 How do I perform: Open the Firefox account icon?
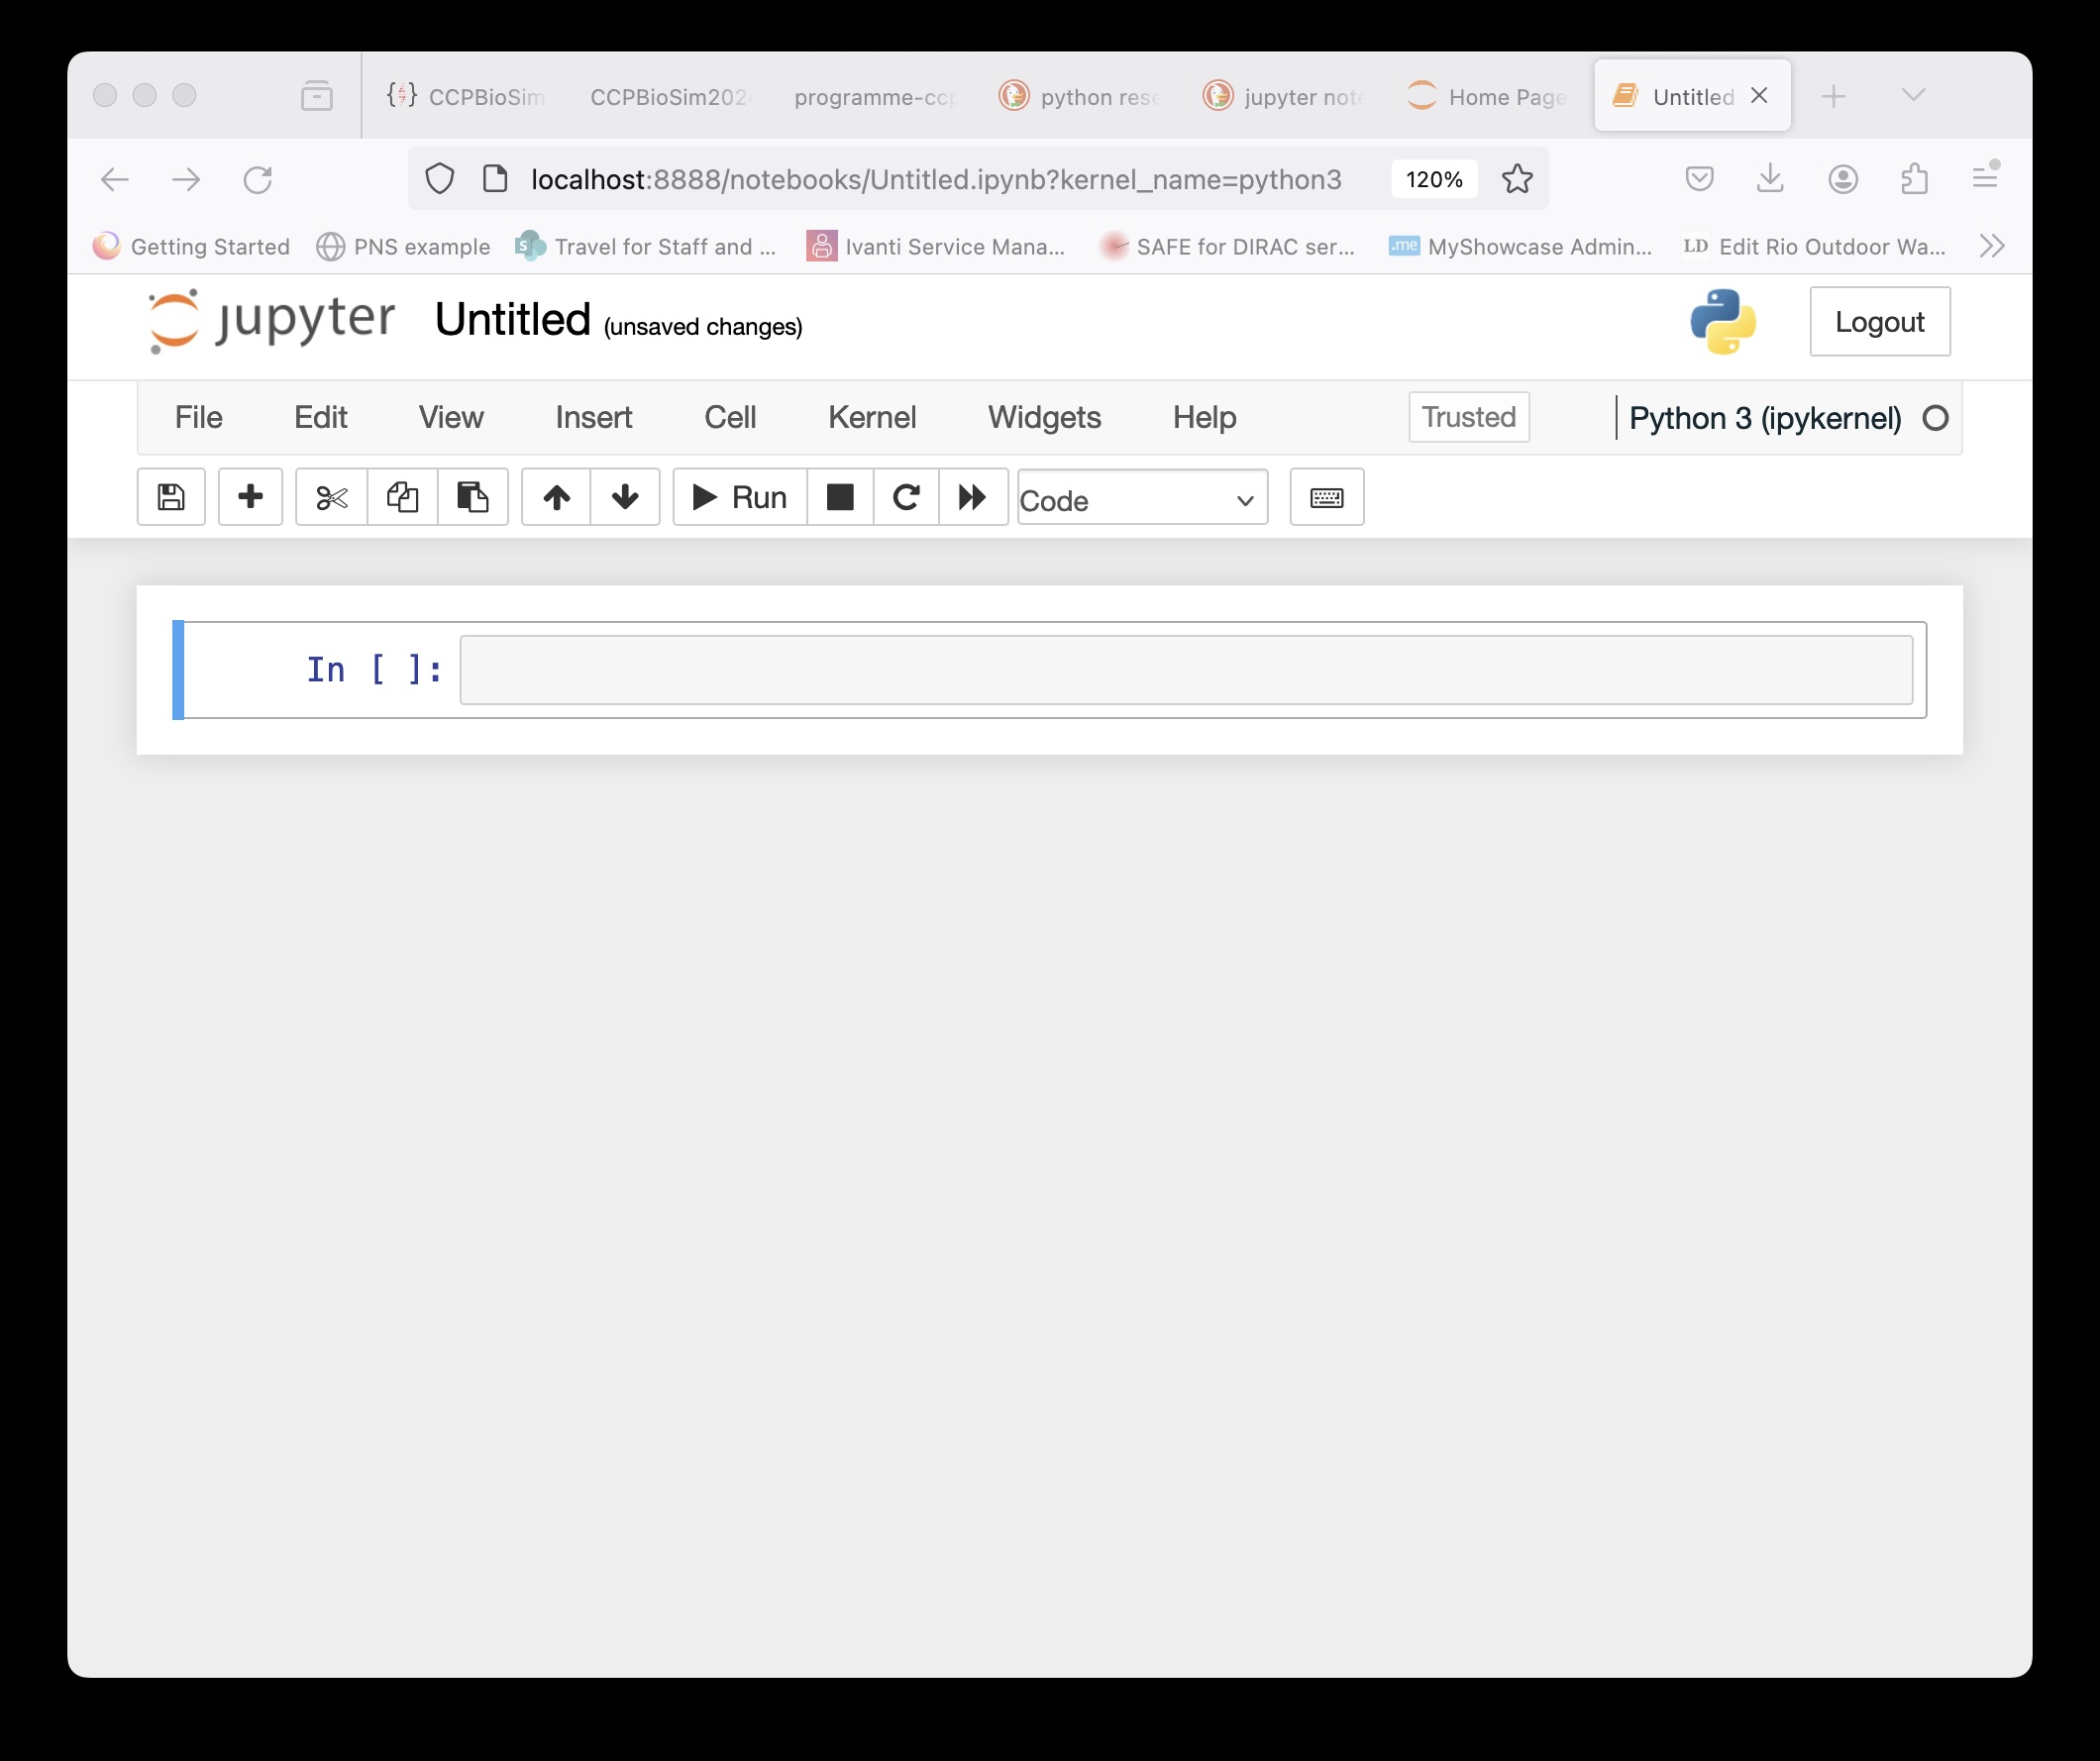pos(1843,179)
